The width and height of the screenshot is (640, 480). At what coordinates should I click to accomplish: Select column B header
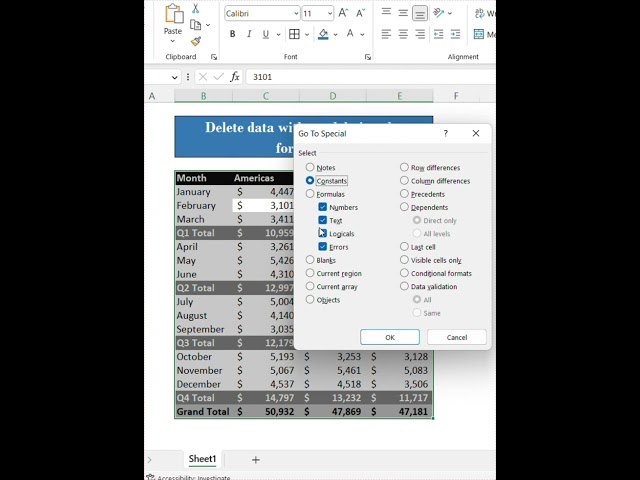(x=203, y=96)
